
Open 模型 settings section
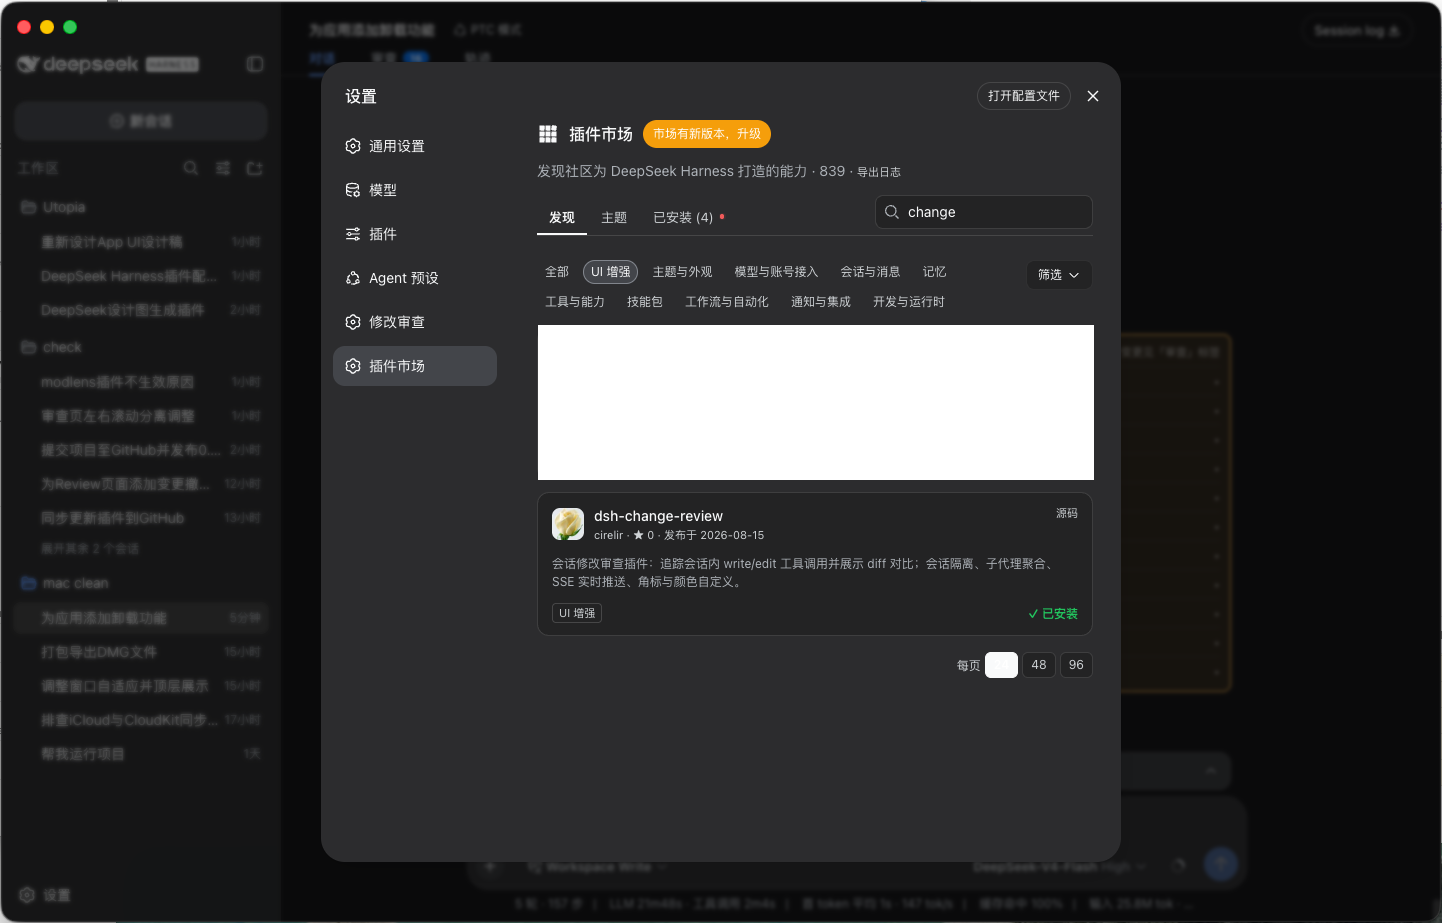414,190
